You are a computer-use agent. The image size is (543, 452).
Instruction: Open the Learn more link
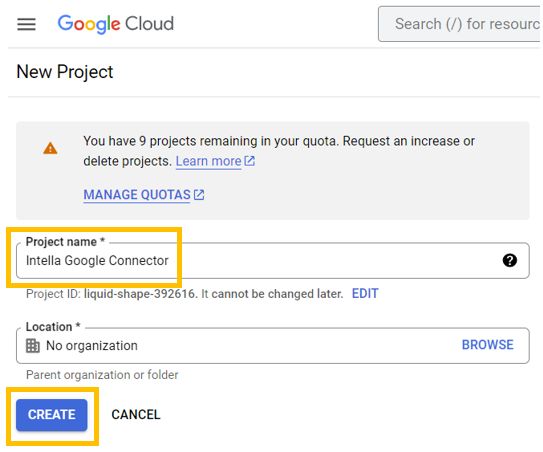click(208, 161)
